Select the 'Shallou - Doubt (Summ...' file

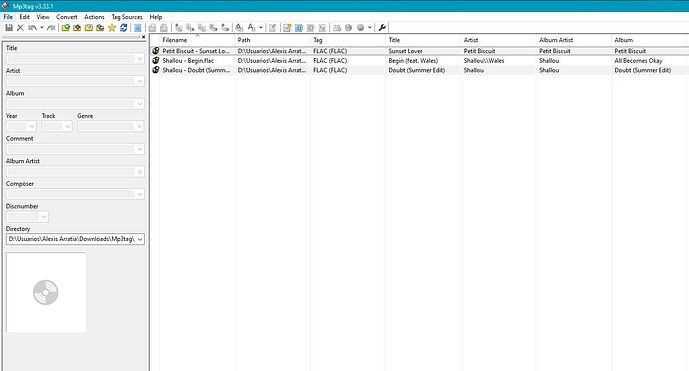click(196, 70)
